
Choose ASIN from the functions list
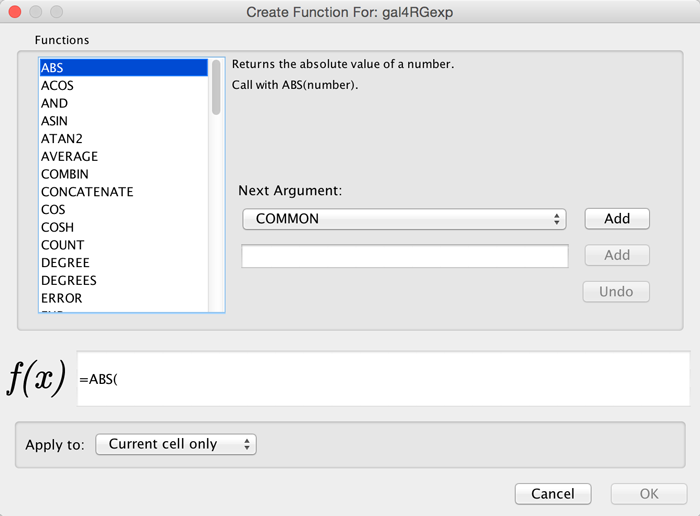(55, 121)
